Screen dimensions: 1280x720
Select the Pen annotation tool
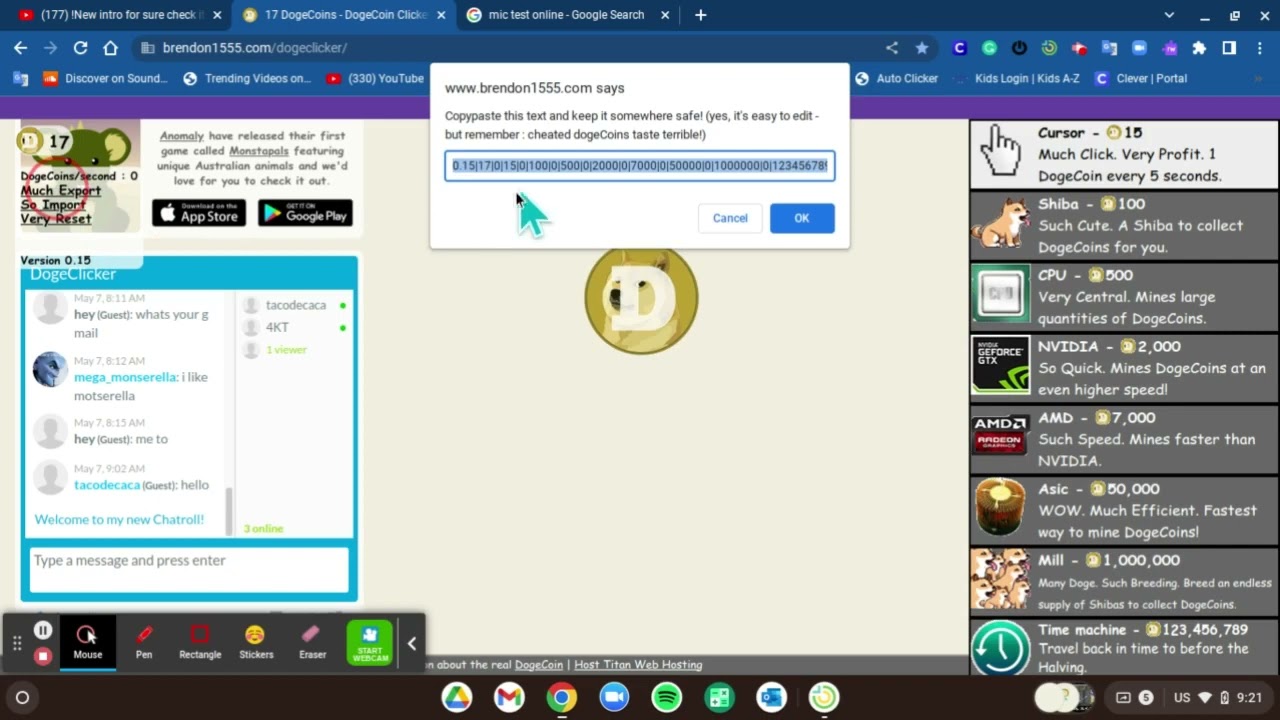[144, 641]
